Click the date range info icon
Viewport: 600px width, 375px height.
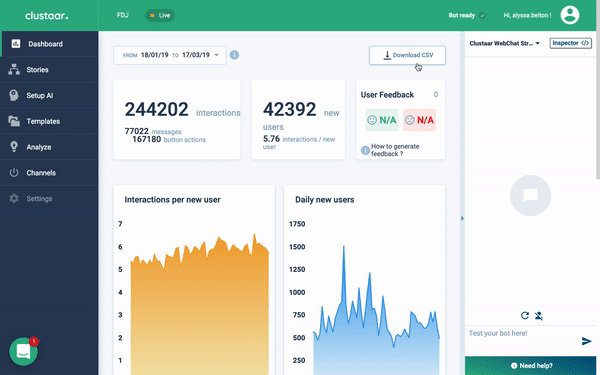[x=234, y=55]
